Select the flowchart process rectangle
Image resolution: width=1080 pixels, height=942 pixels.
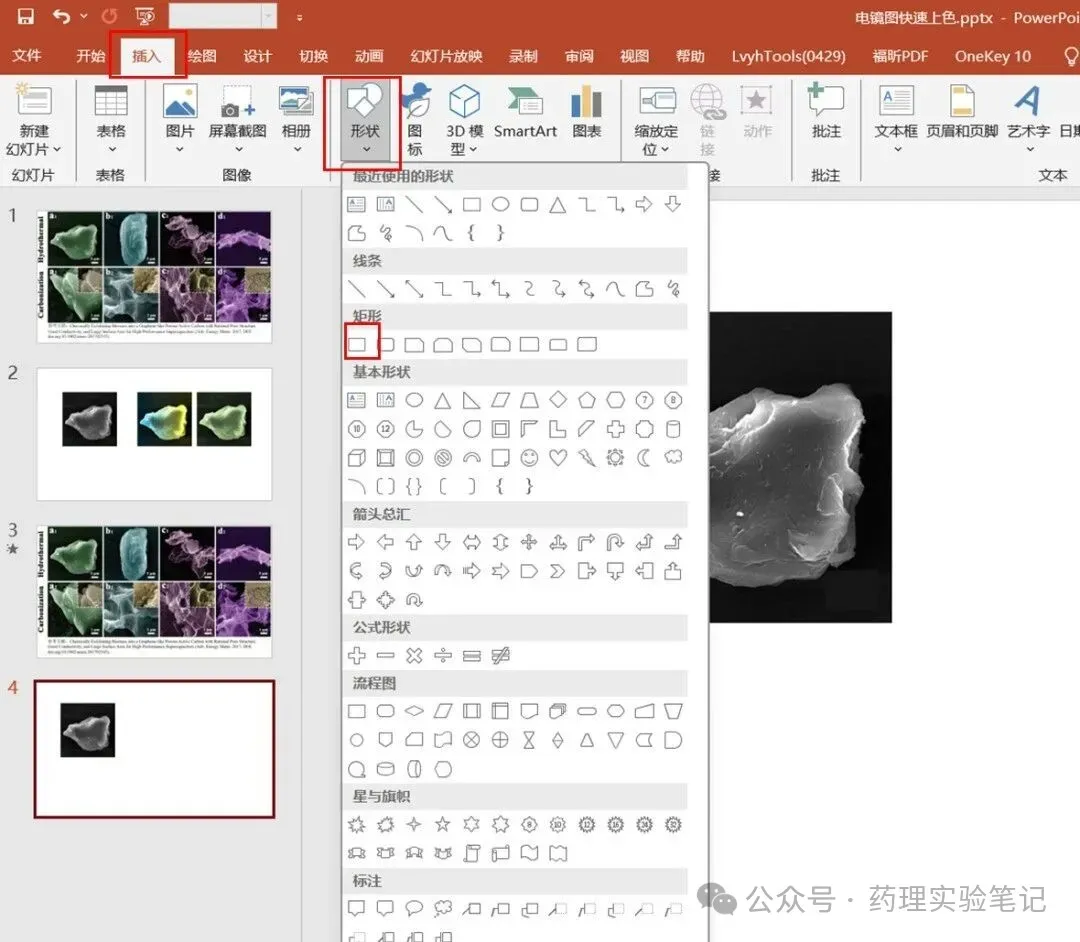(x=357, y=711)
